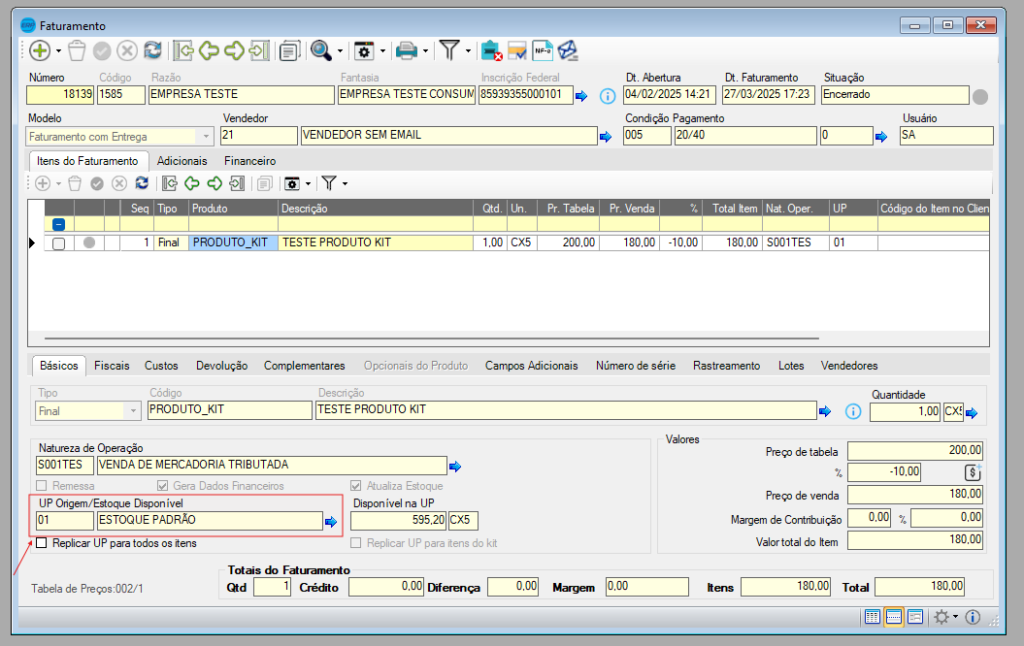The image size is (1024, 646).
Task: Click the printer icon
Action: [407, 51]
